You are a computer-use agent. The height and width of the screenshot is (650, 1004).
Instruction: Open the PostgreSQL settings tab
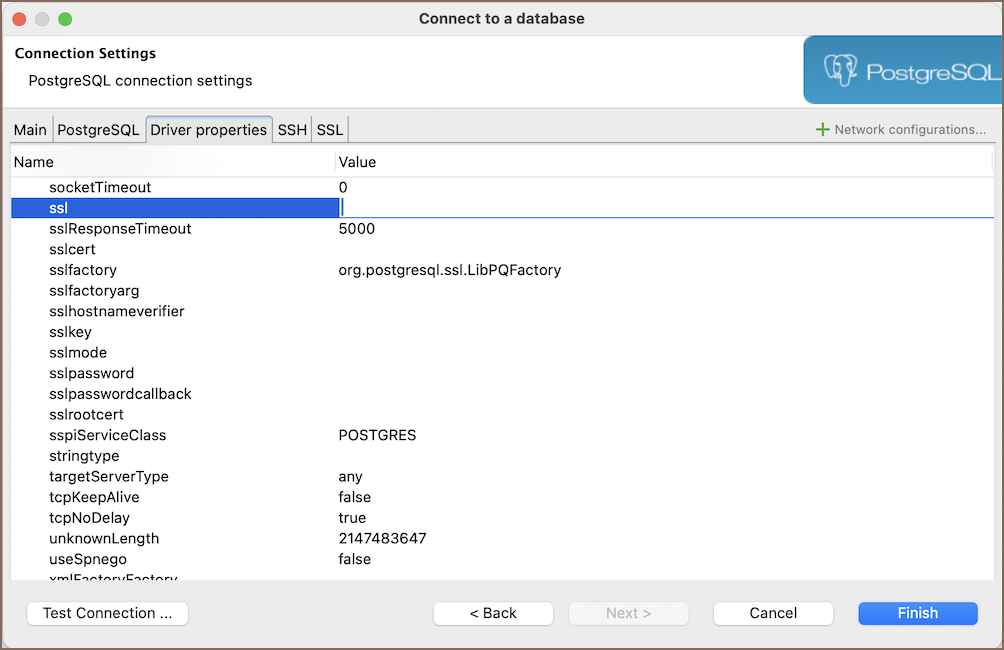pos(98,130)
